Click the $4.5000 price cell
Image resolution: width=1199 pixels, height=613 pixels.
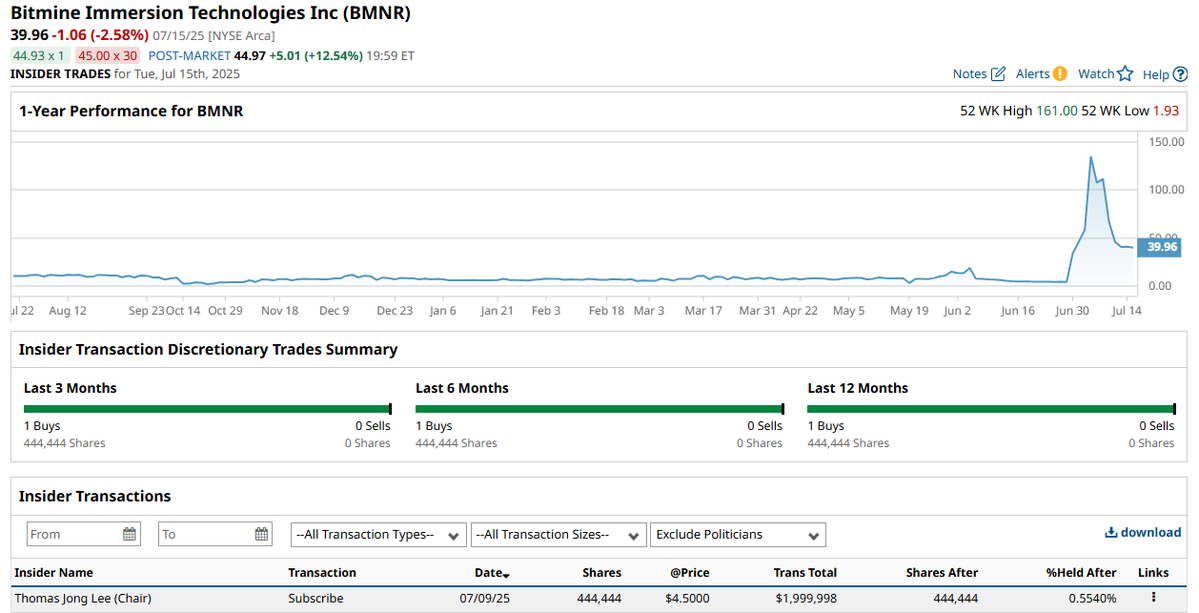pyautogui.click(x=687, y=598)
